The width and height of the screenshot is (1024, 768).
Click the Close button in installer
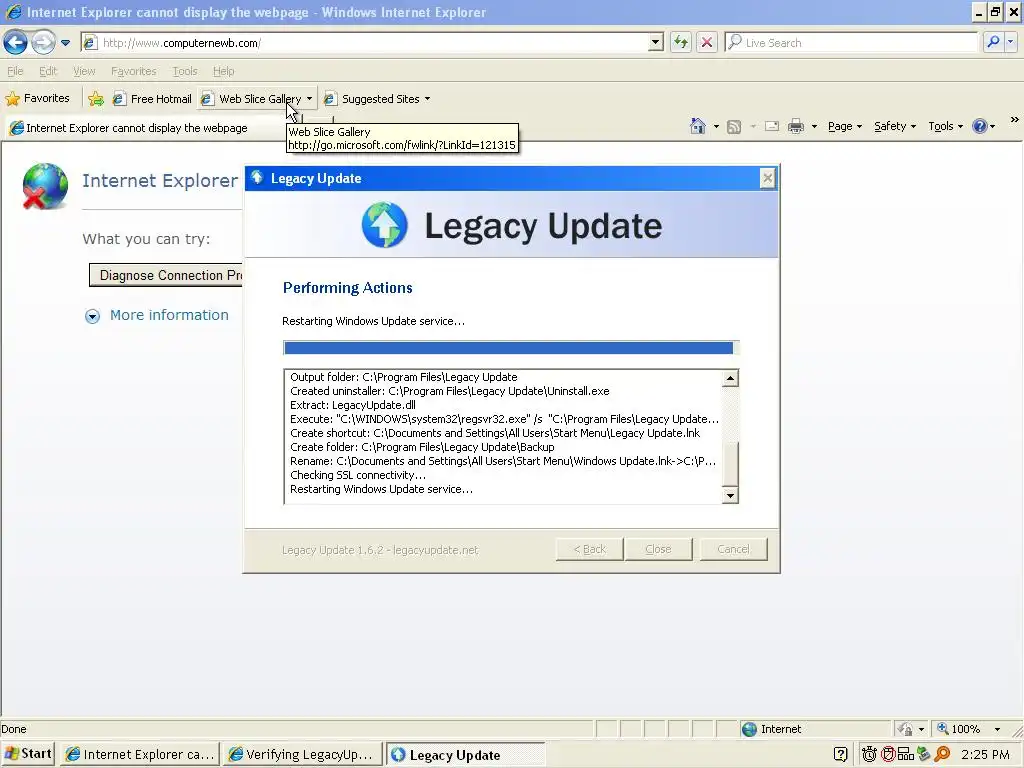658,549
